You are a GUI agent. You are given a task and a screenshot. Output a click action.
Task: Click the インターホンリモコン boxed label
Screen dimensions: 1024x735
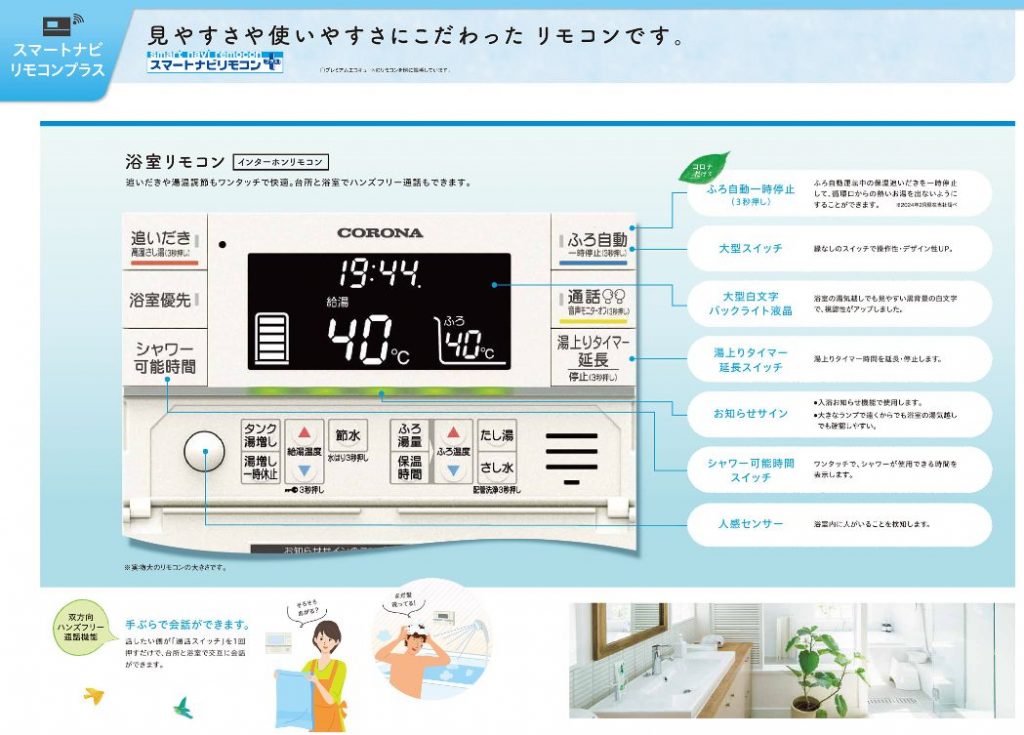point(280,161)
